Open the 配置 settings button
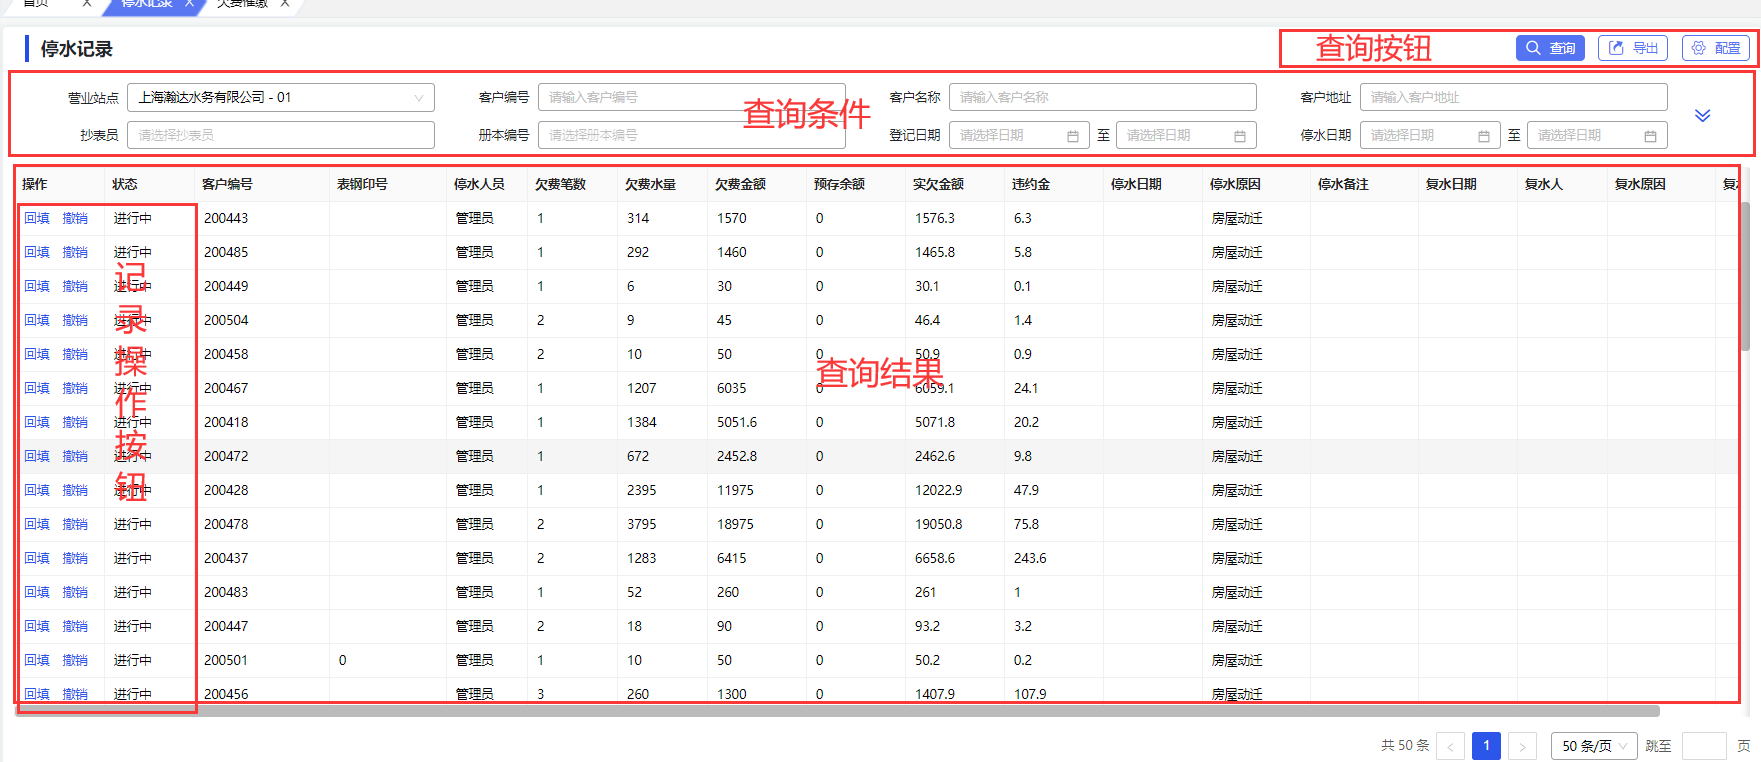The image size is (1761, 762). pyautogui.click(x=1716, y=48)
